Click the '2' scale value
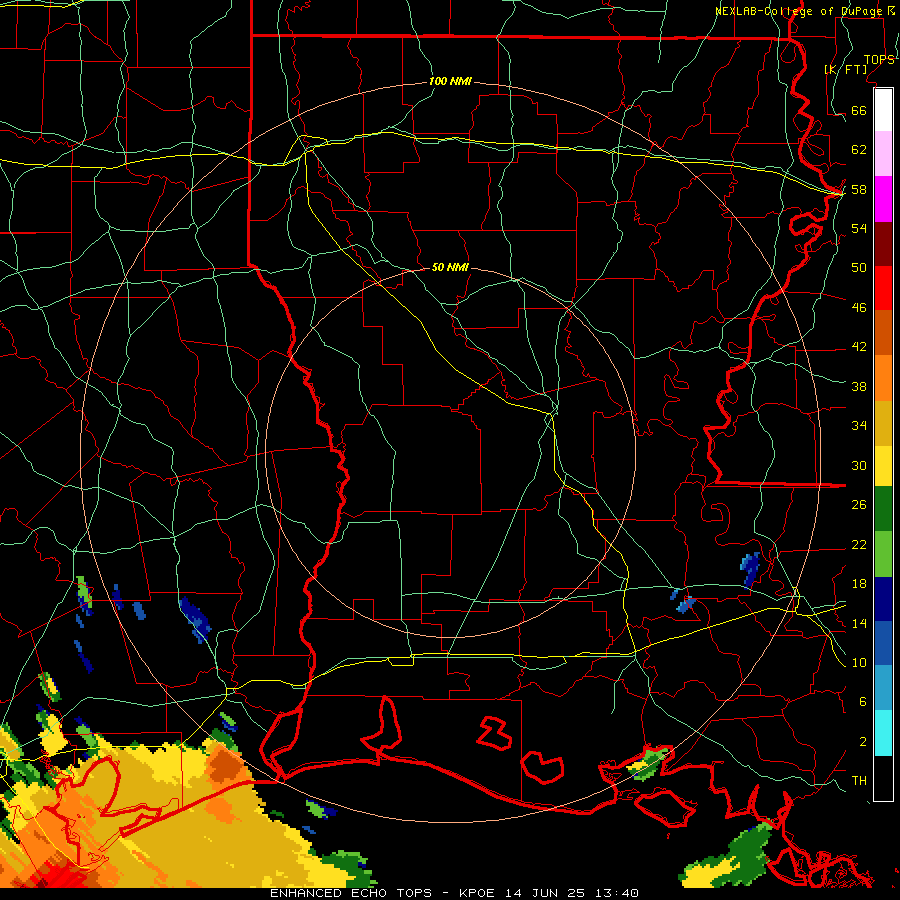The width and height of the screenshot is (900, 900). 862,741
